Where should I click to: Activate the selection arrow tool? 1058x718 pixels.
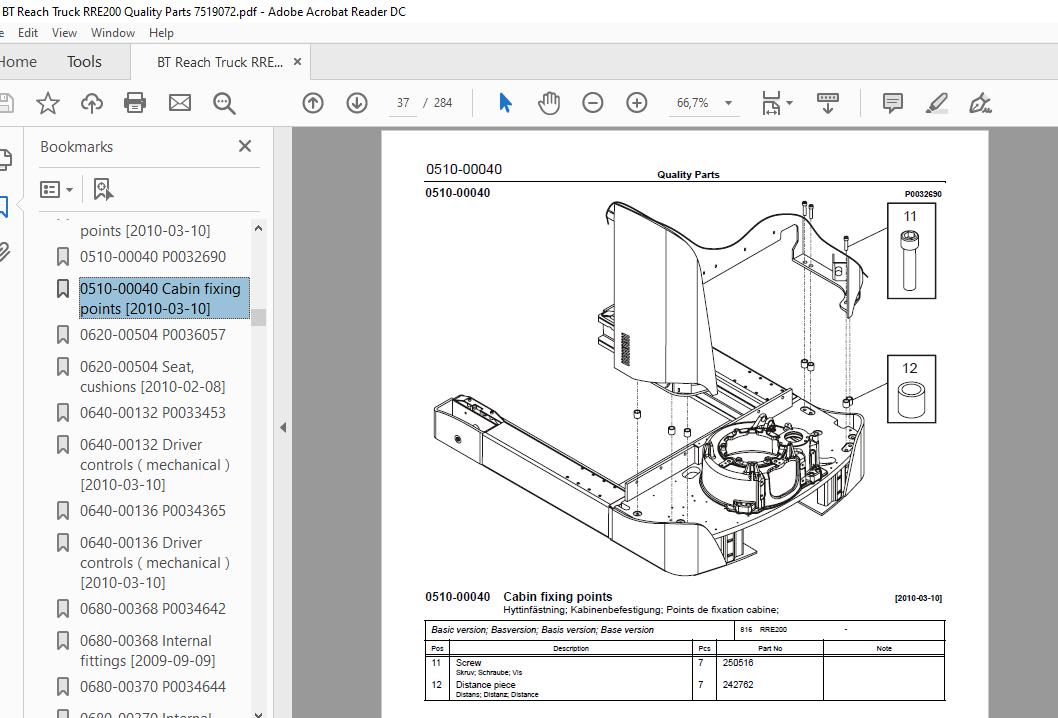(x=505, y=103)
